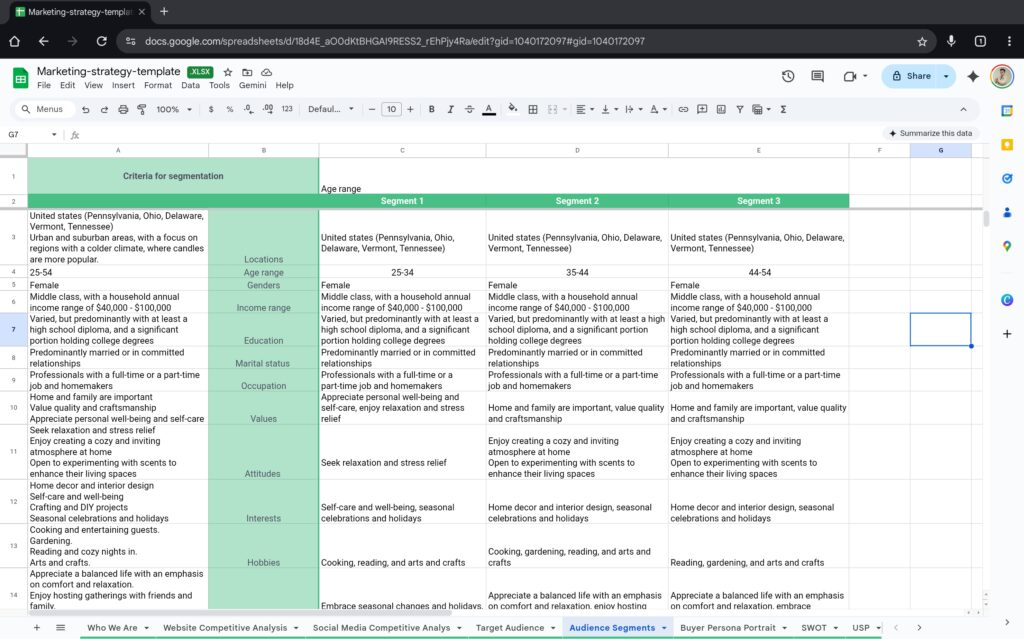This screenshot has width=1024, height=639.
Task: Click the font size input field
Action: coord(391,109)
